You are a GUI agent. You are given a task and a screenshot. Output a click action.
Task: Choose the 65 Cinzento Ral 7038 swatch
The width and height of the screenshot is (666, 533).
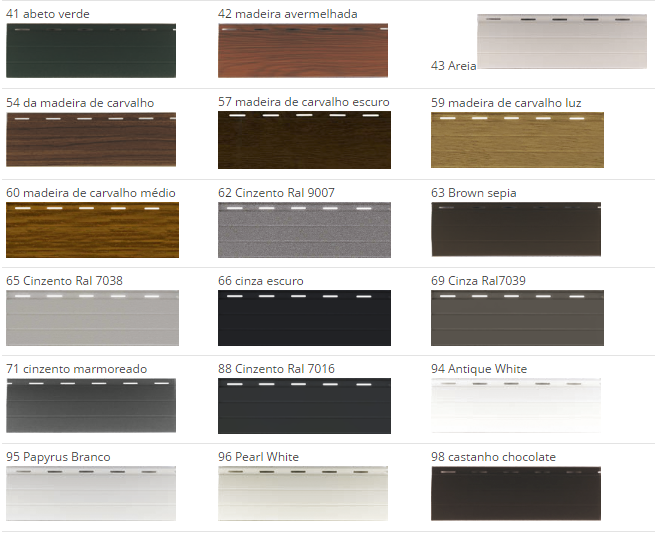point(92,318)
